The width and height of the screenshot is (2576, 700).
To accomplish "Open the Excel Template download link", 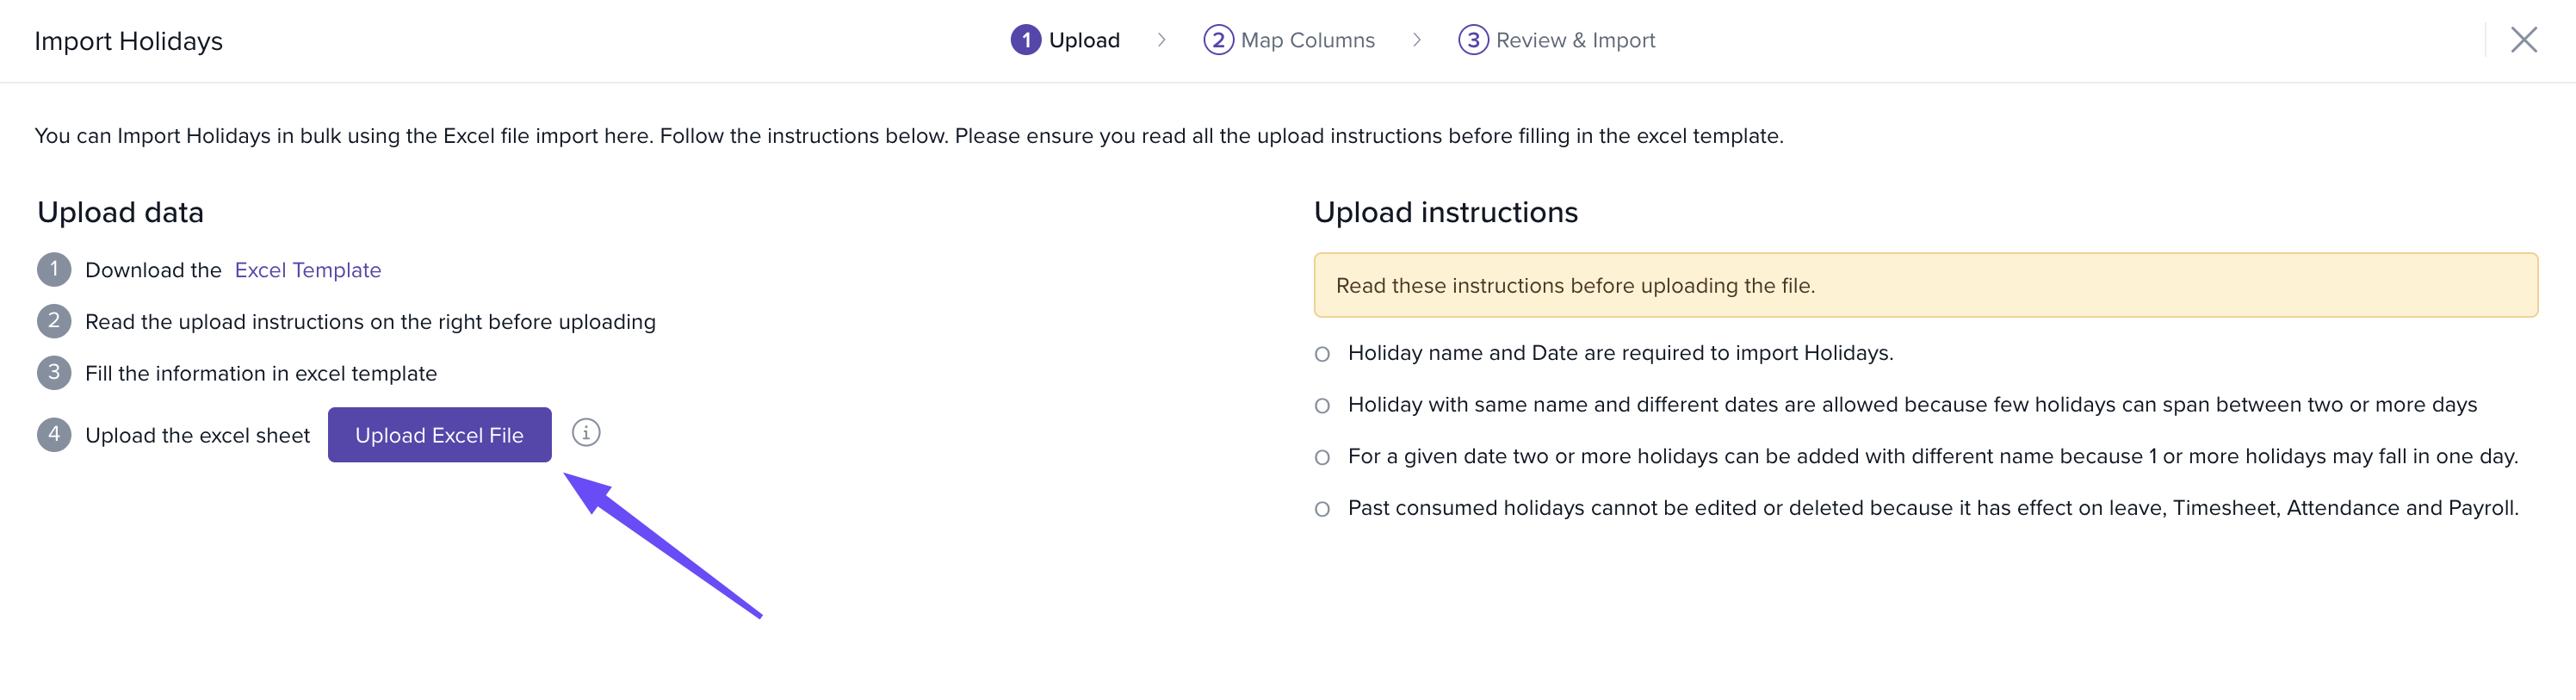I will [x=308, y=270].
